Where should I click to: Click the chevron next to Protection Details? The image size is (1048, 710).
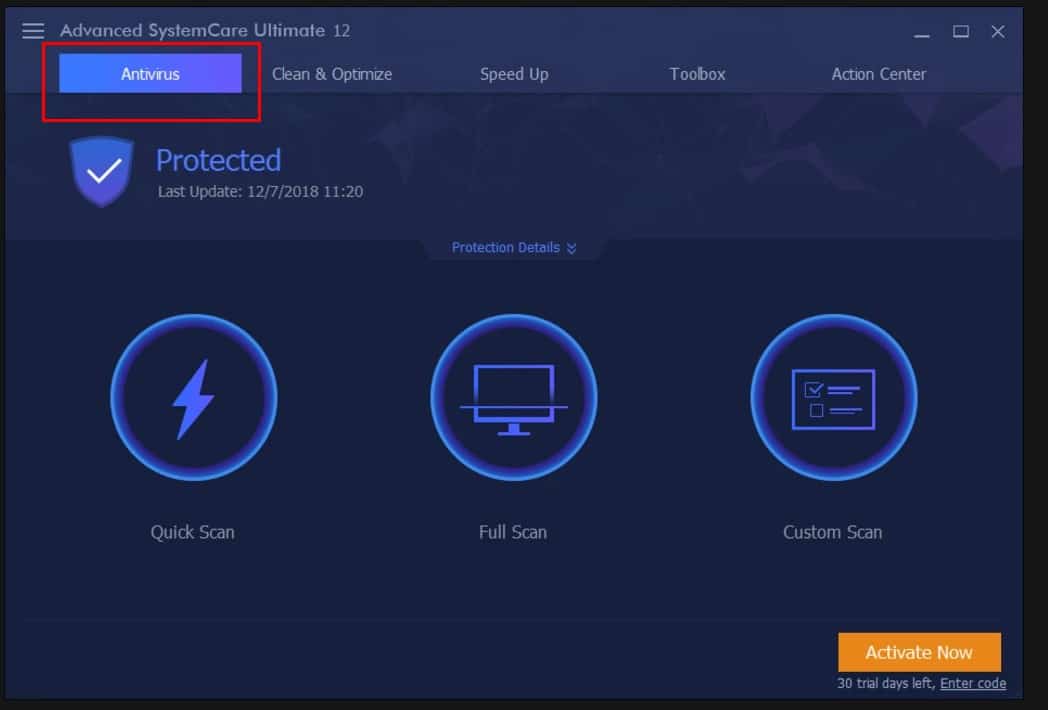point(571,247)
